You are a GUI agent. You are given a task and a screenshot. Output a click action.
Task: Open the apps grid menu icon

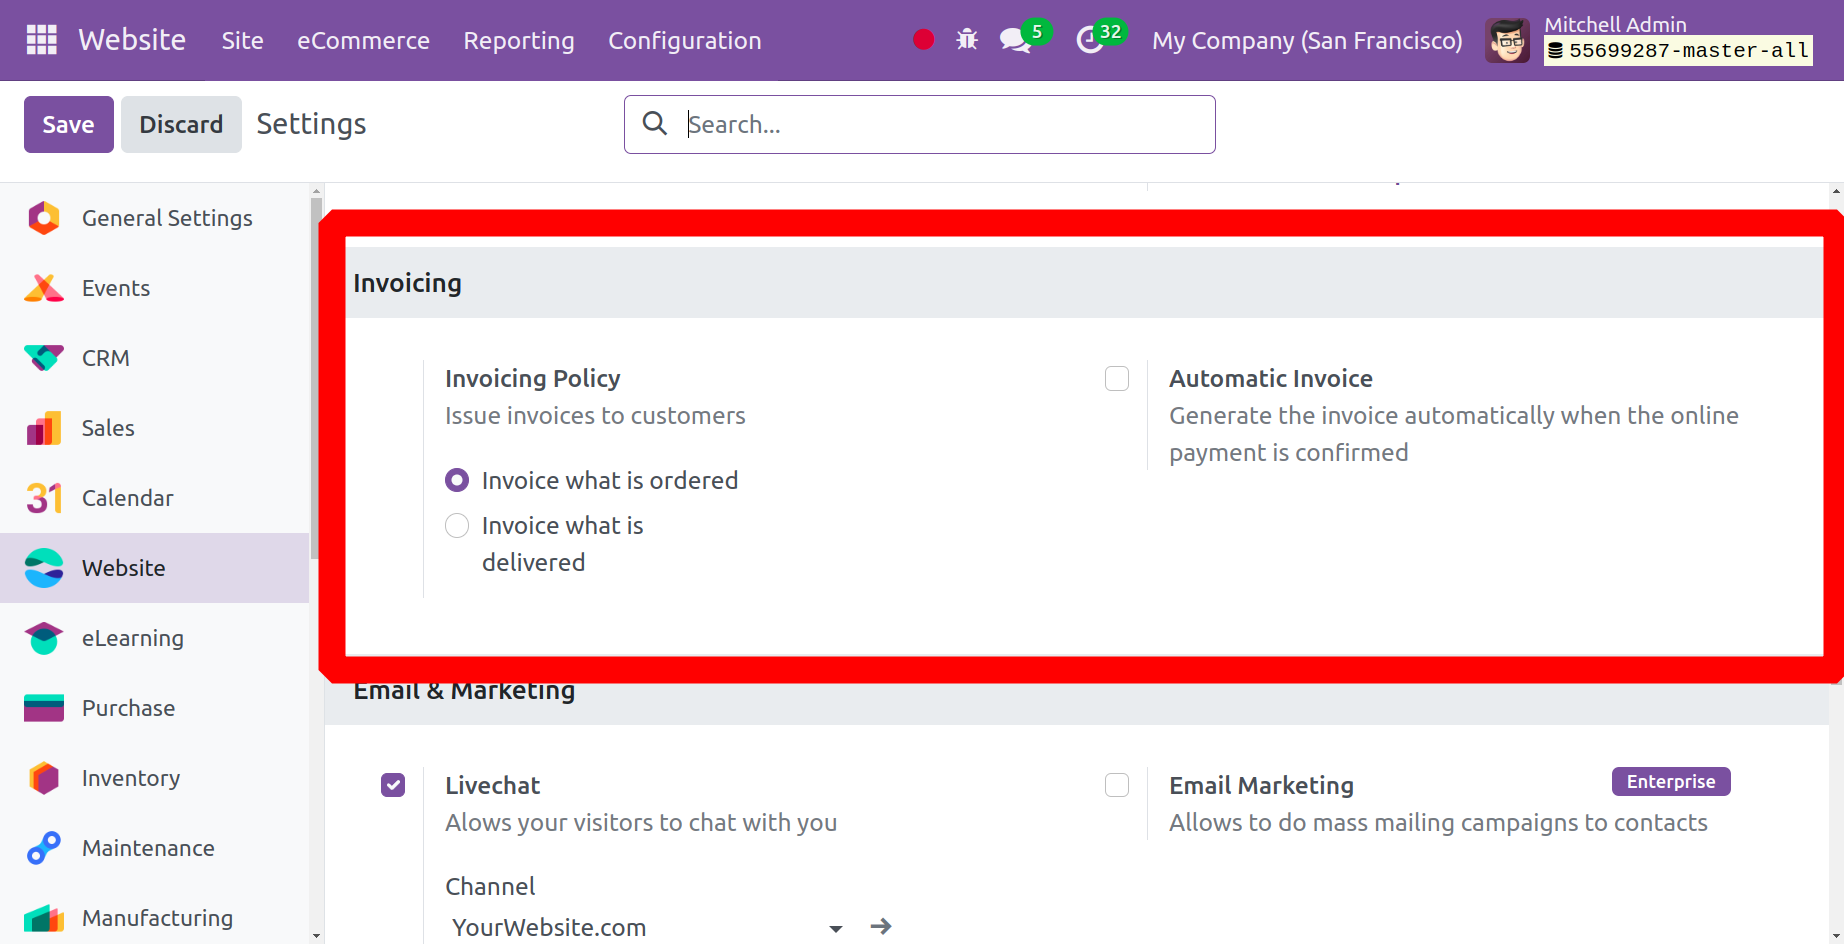pos(41,40)
